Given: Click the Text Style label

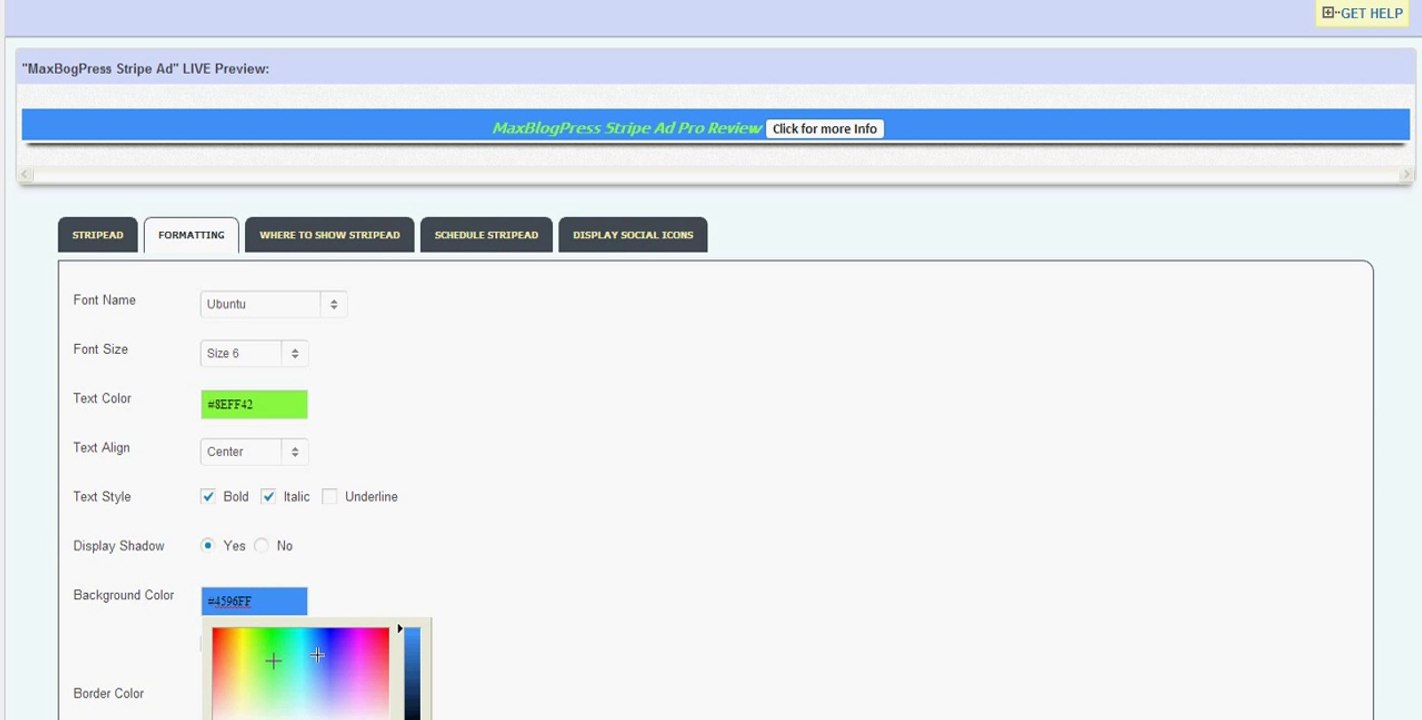Looking at the screenshot, I should pyautogui.click(x=102, y=496).
